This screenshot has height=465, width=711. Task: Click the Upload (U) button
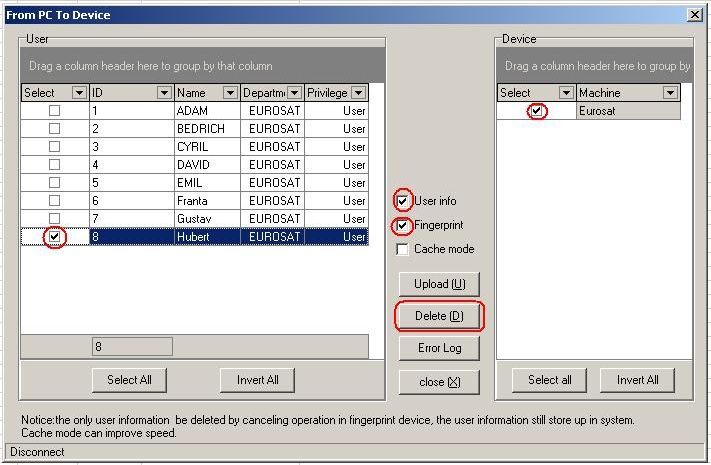pyautogui.click(x=439, y=284)
